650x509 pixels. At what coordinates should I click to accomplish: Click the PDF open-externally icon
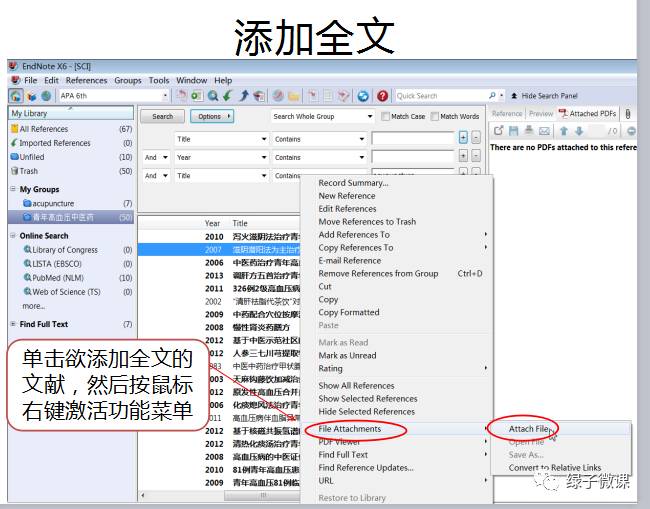coord(498,131)
